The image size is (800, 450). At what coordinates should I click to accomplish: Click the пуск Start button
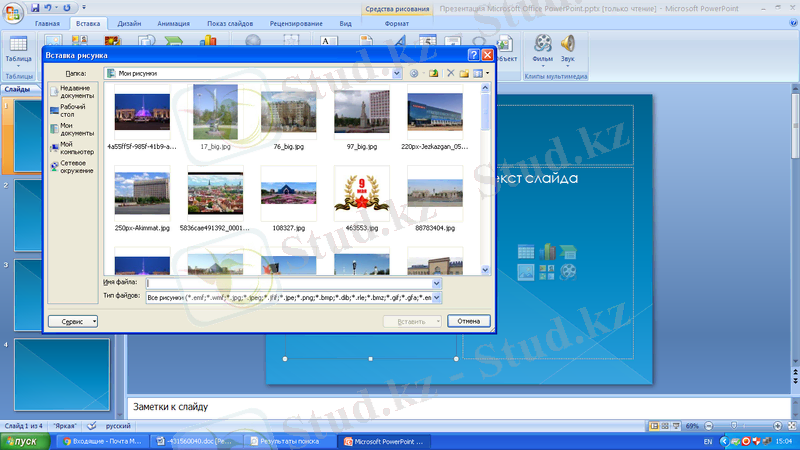pyautogui.click(x=24, y=441)
